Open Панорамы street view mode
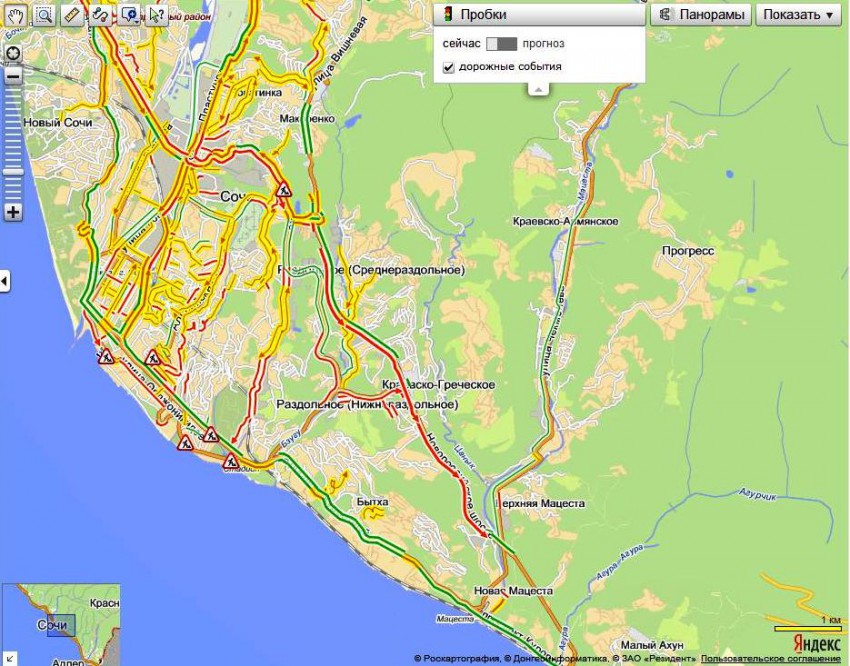 701,15
